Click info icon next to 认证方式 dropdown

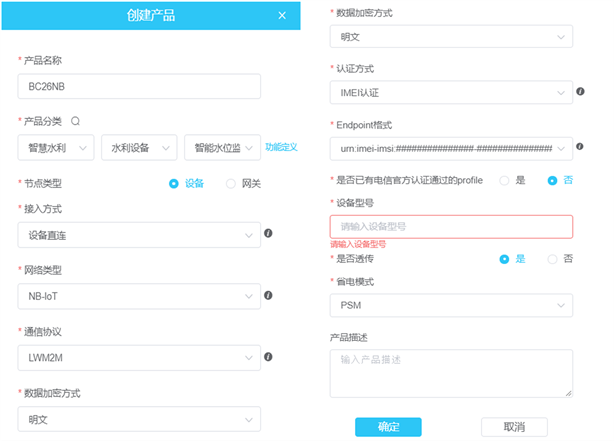coord(581,92)
